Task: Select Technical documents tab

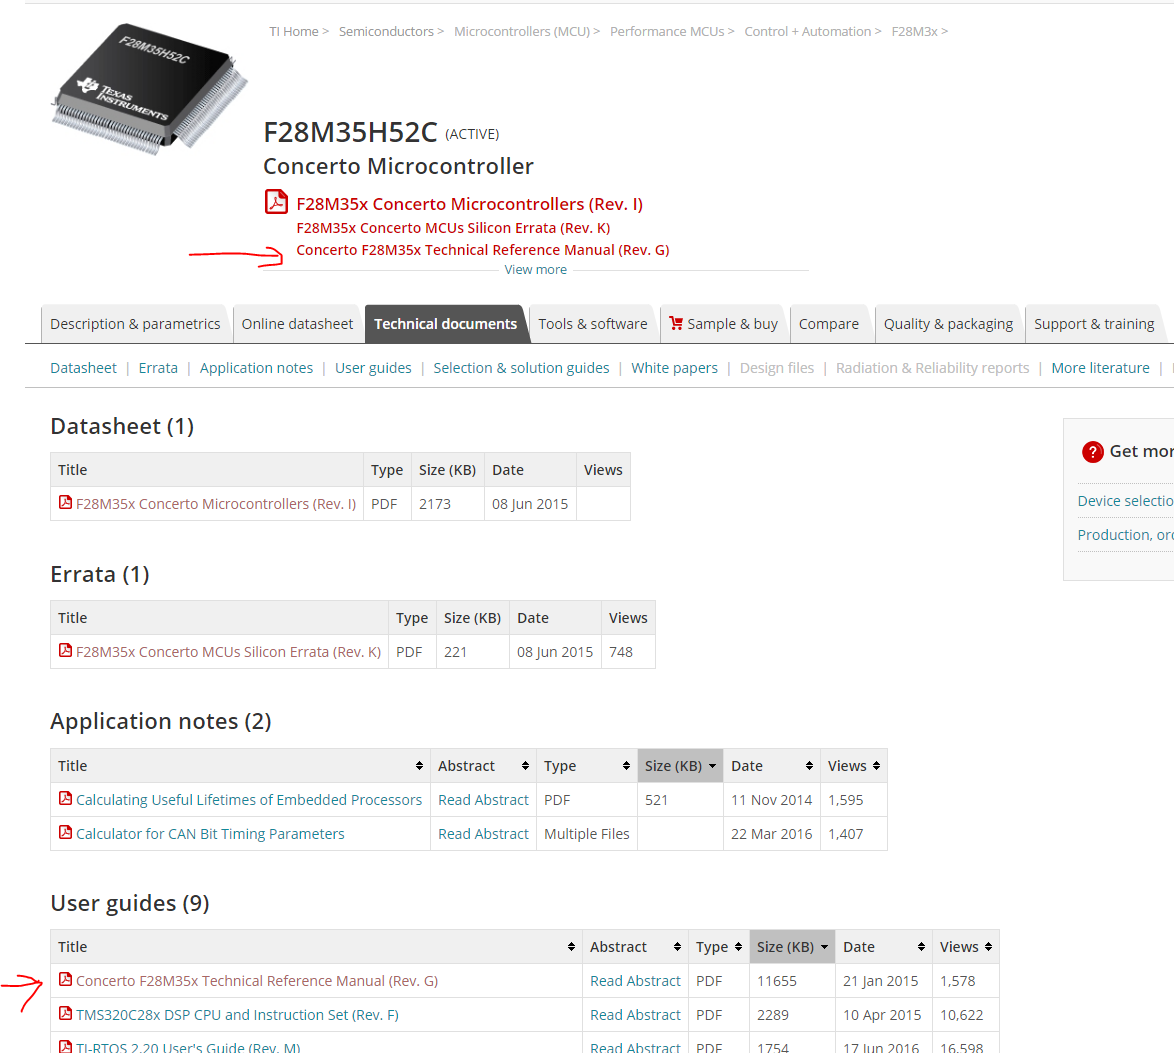Action: (445, 324)
